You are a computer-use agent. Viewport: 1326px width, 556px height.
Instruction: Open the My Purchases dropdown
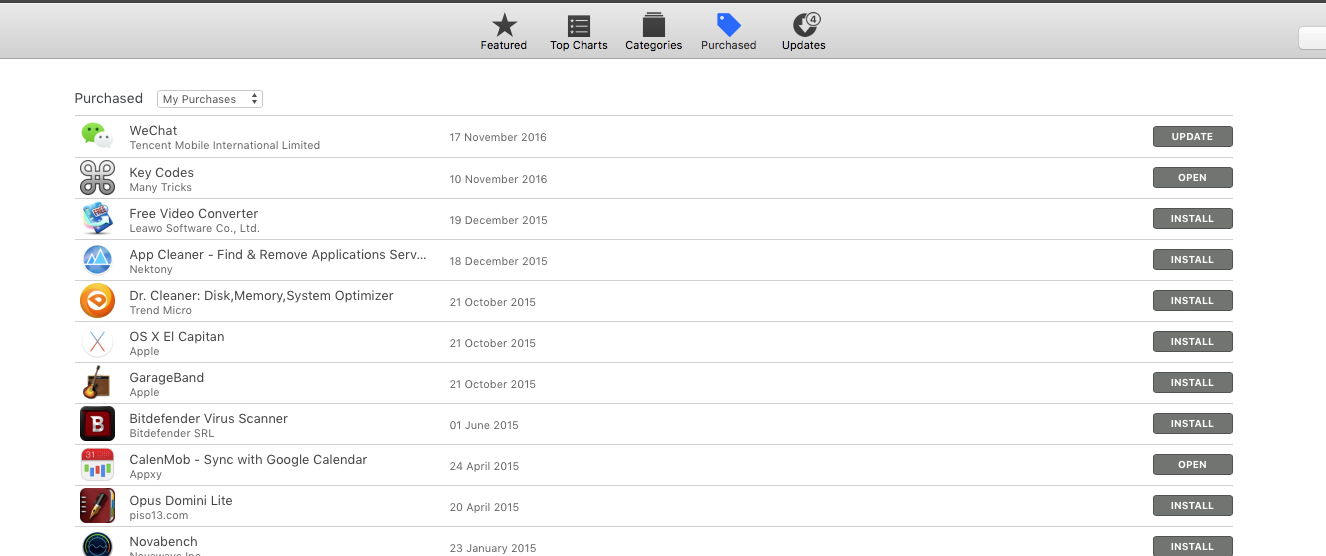tap(210, 99)
